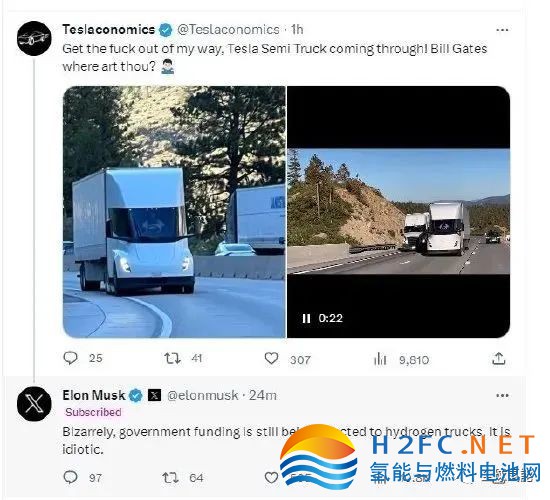Like the Teslaconomics tweet with heart icon
The width and height of the screenshot is (550, 500).
(271, 359)
